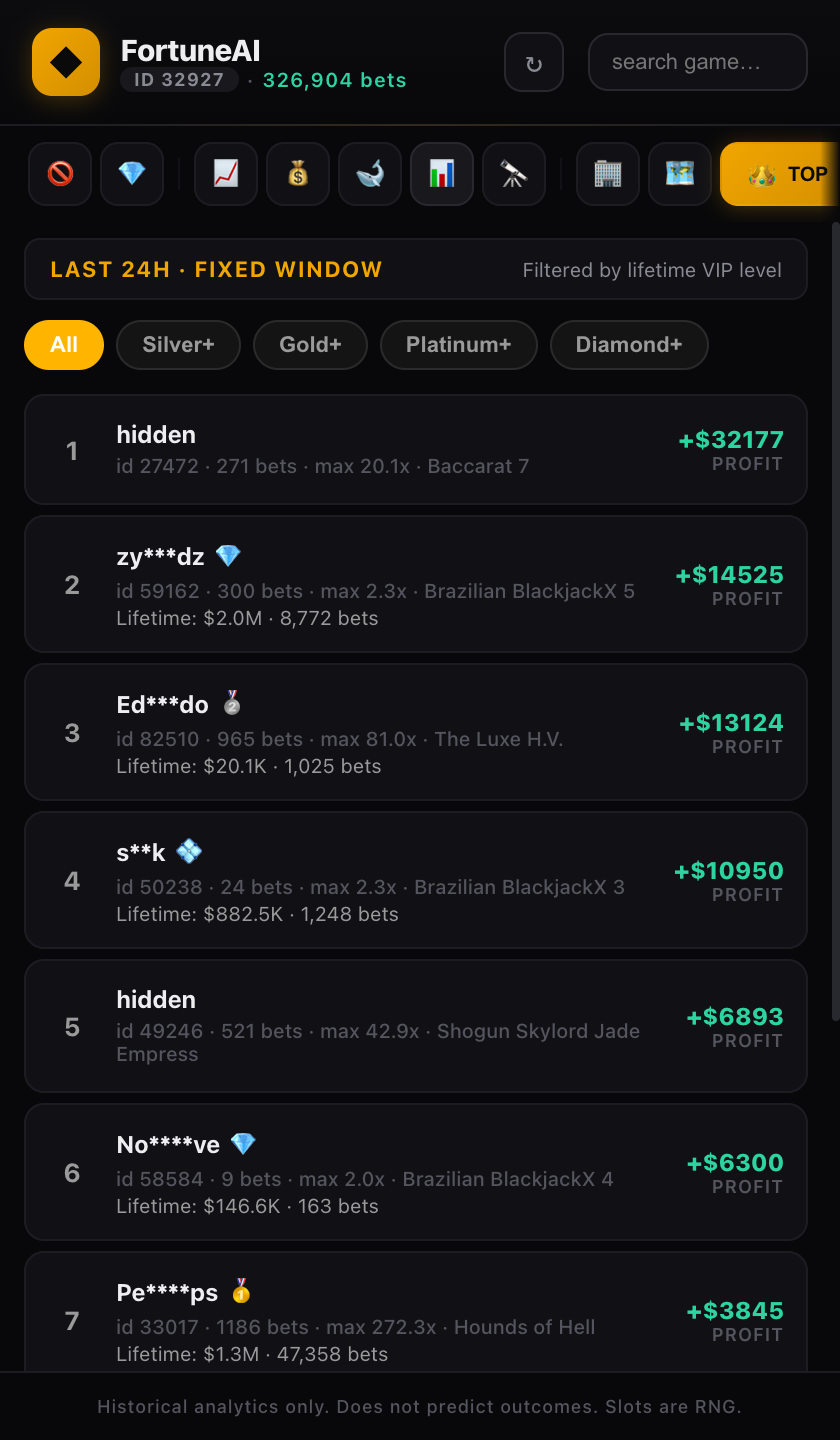Switch to the Diamond+ filter
The width and height of the screenshot is (840, 1440).
(x=629, y=344)
